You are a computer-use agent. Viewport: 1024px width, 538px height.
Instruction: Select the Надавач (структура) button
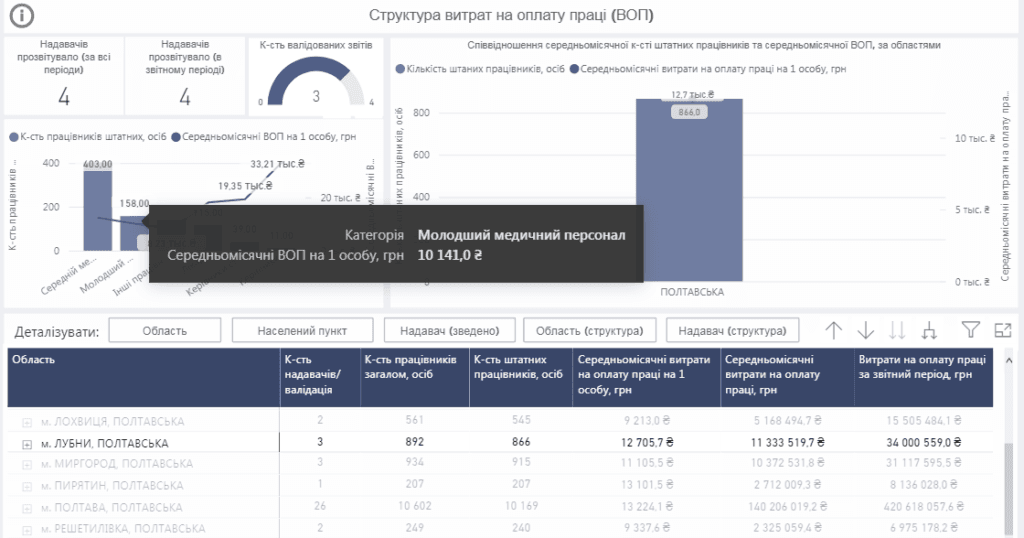(732, 330)
